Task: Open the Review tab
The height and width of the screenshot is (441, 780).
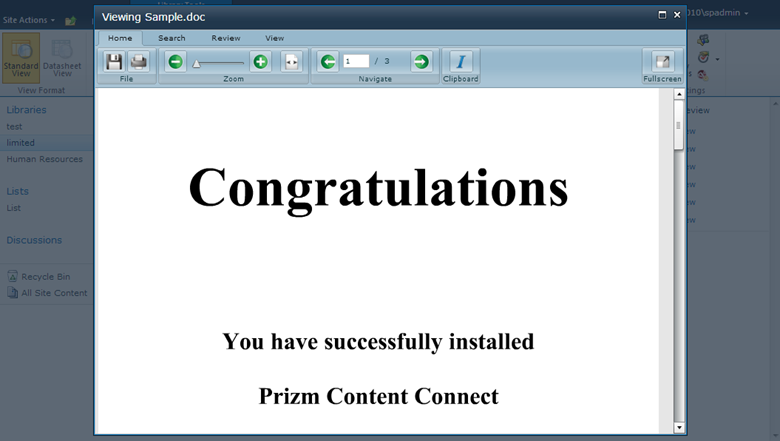Action: [226, 38]
